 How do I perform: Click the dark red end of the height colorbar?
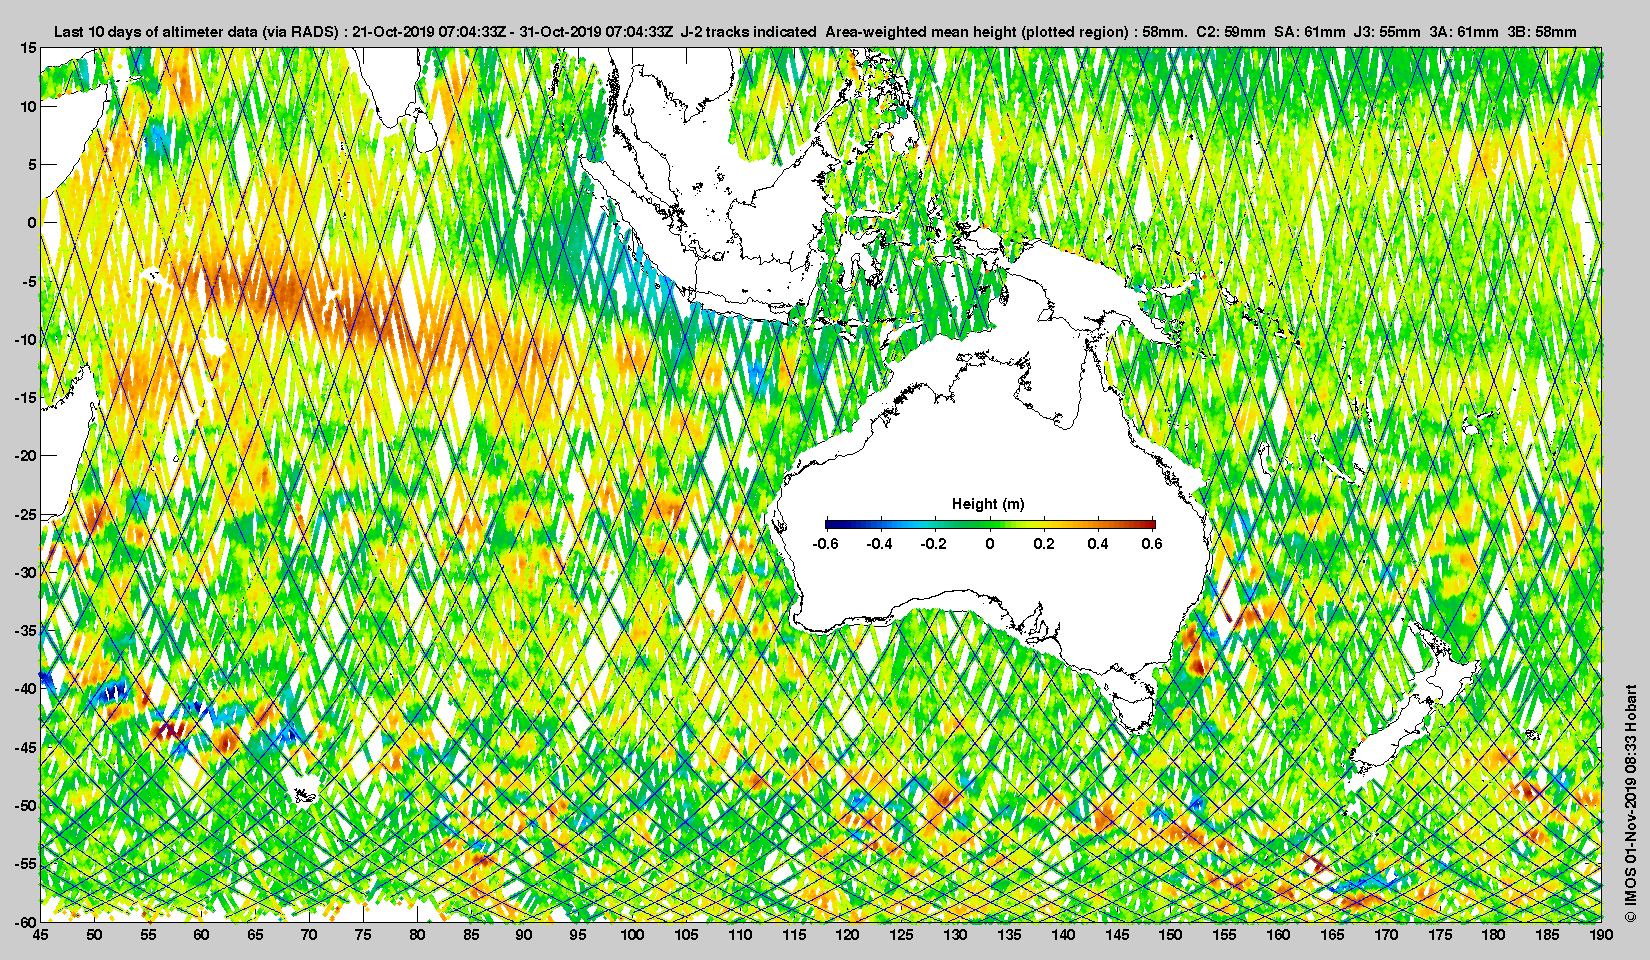(1150, 524)
